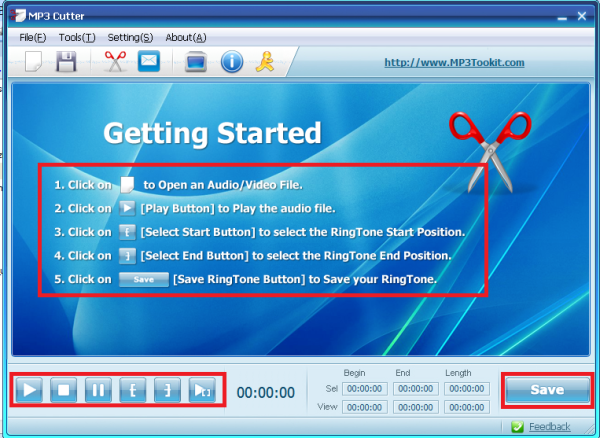Start playback with the Play button
The height and width of the screenshot is (438, 600).
(x=29, y=390)
